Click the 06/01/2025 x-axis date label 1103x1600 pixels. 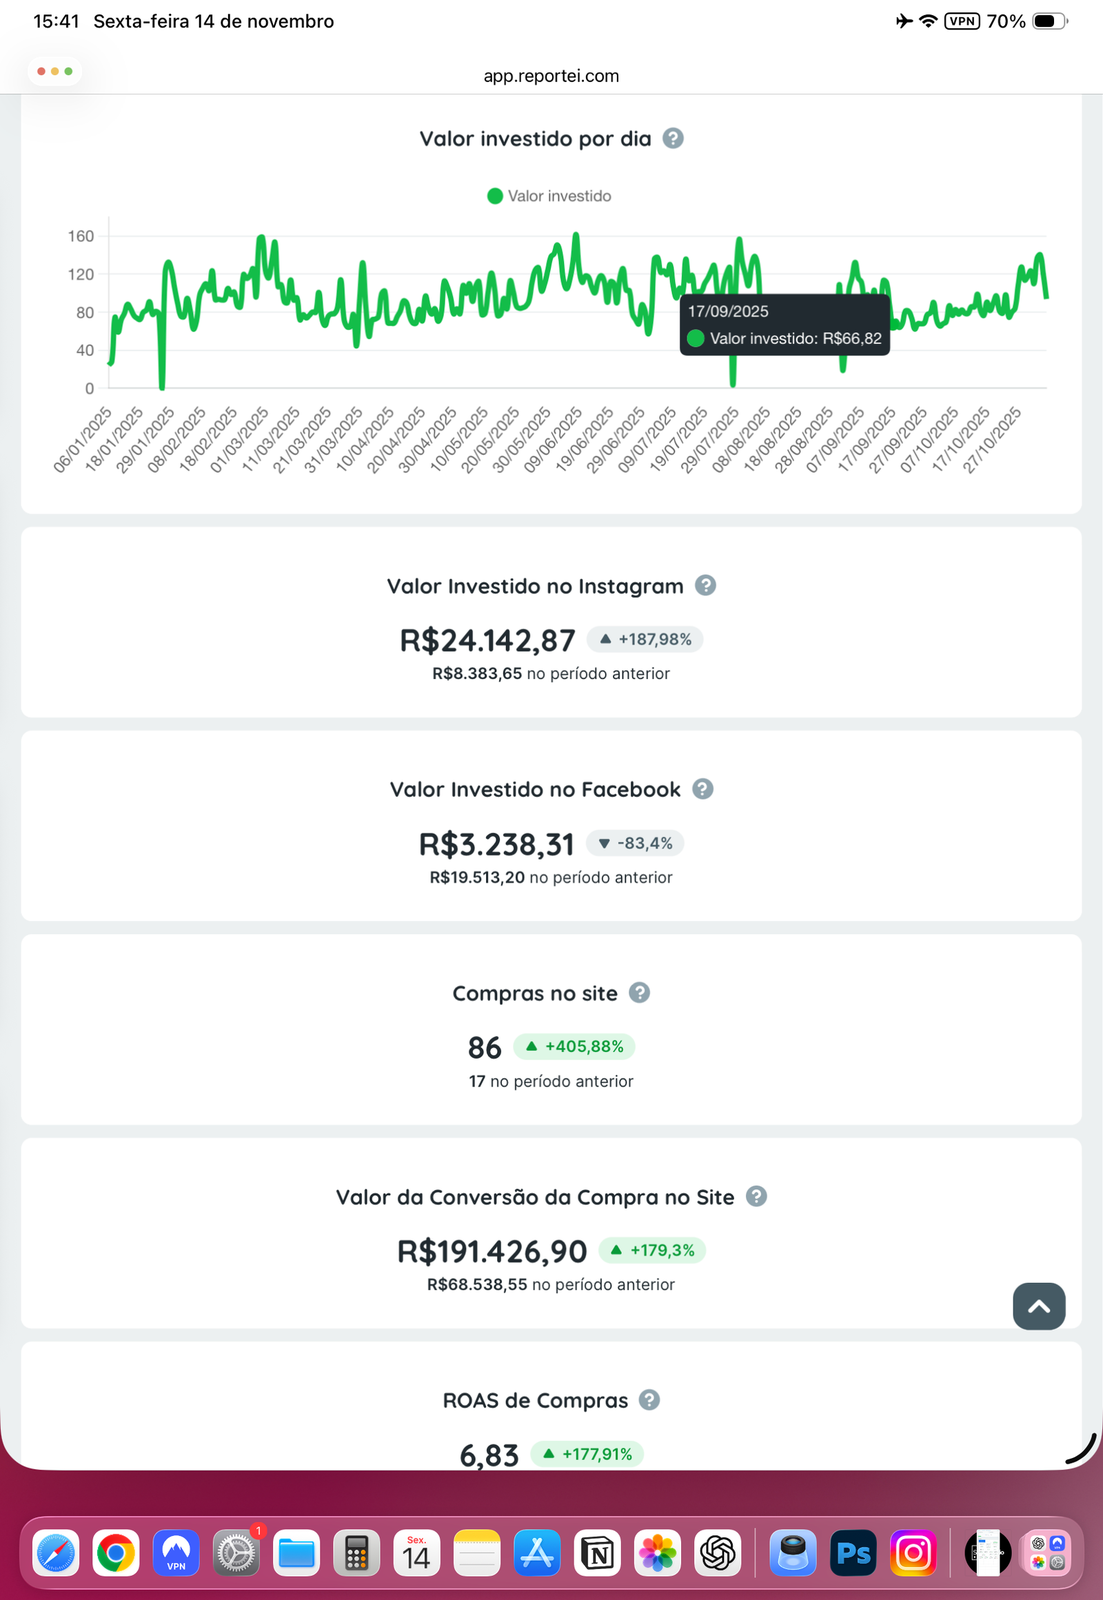point(82,440)
